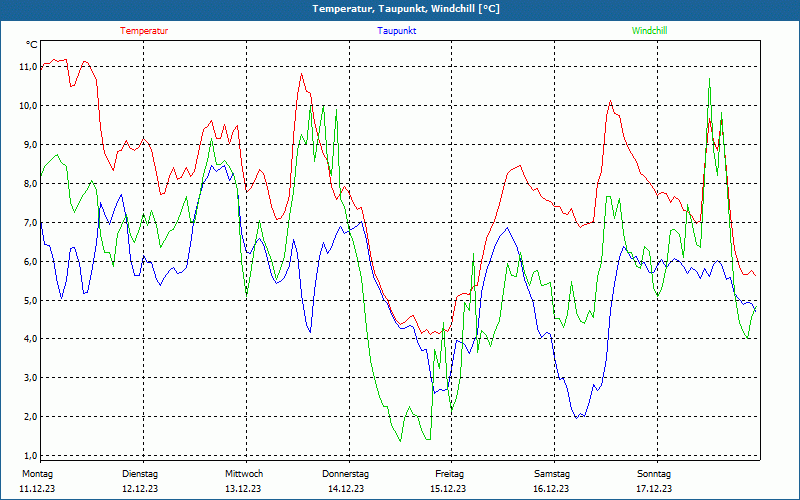Click the Donnerstag day label
This screenshot has height=500, width=800.
[345, 474]
